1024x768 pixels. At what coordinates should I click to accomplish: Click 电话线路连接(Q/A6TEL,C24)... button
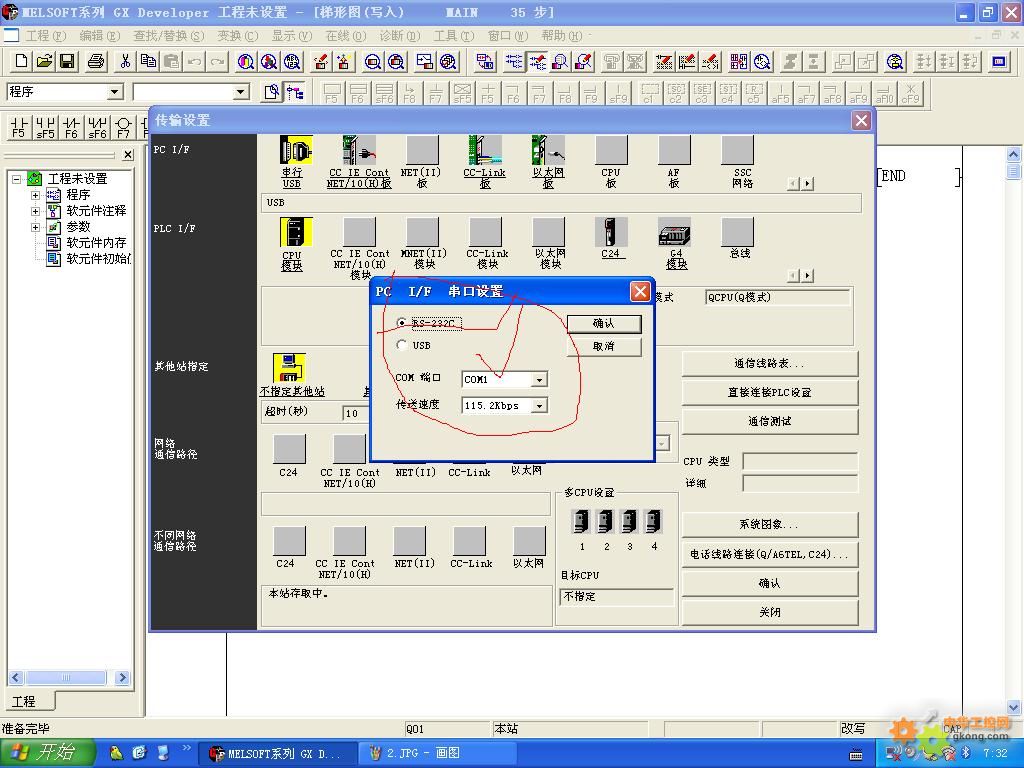(770, 554)
